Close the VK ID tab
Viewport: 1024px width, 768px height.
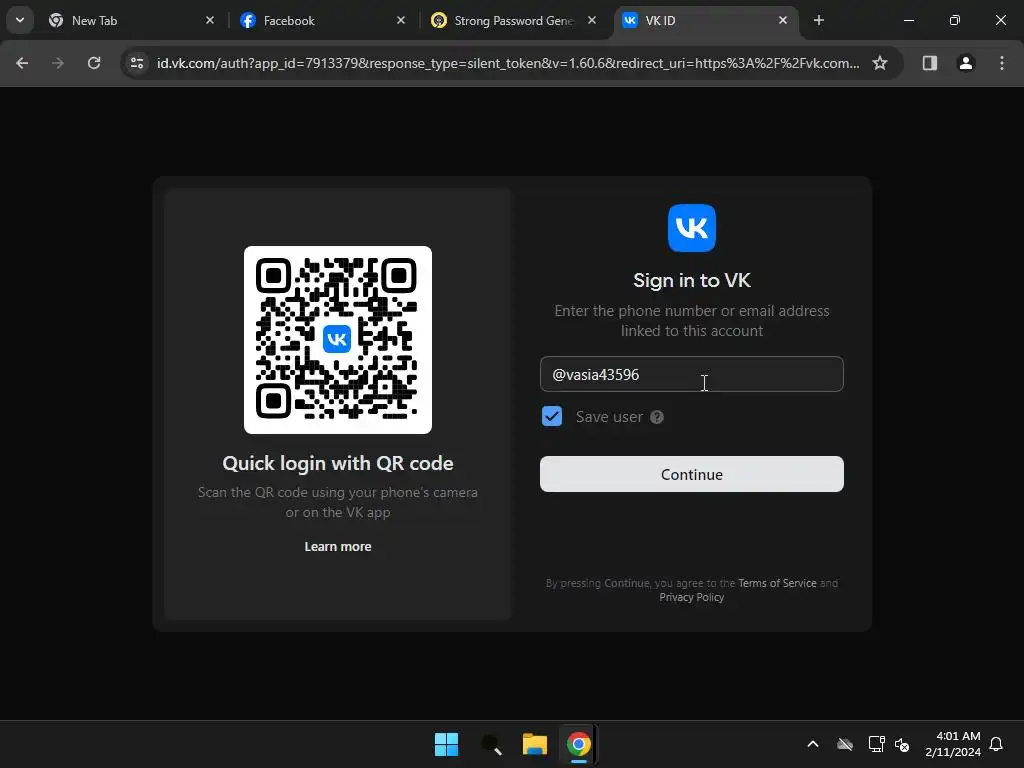[x=782, y=20]
